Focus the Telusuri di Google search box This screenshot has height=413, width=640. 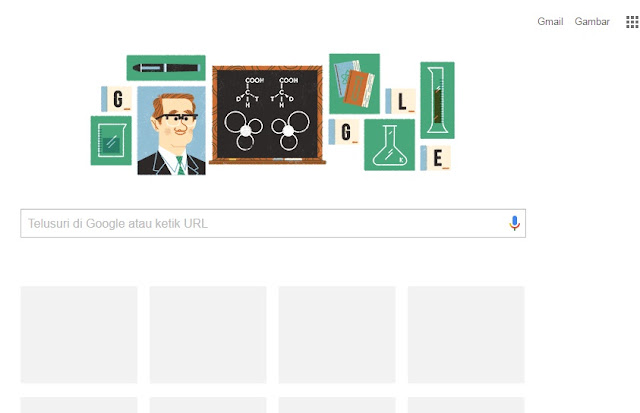(273, 223)
